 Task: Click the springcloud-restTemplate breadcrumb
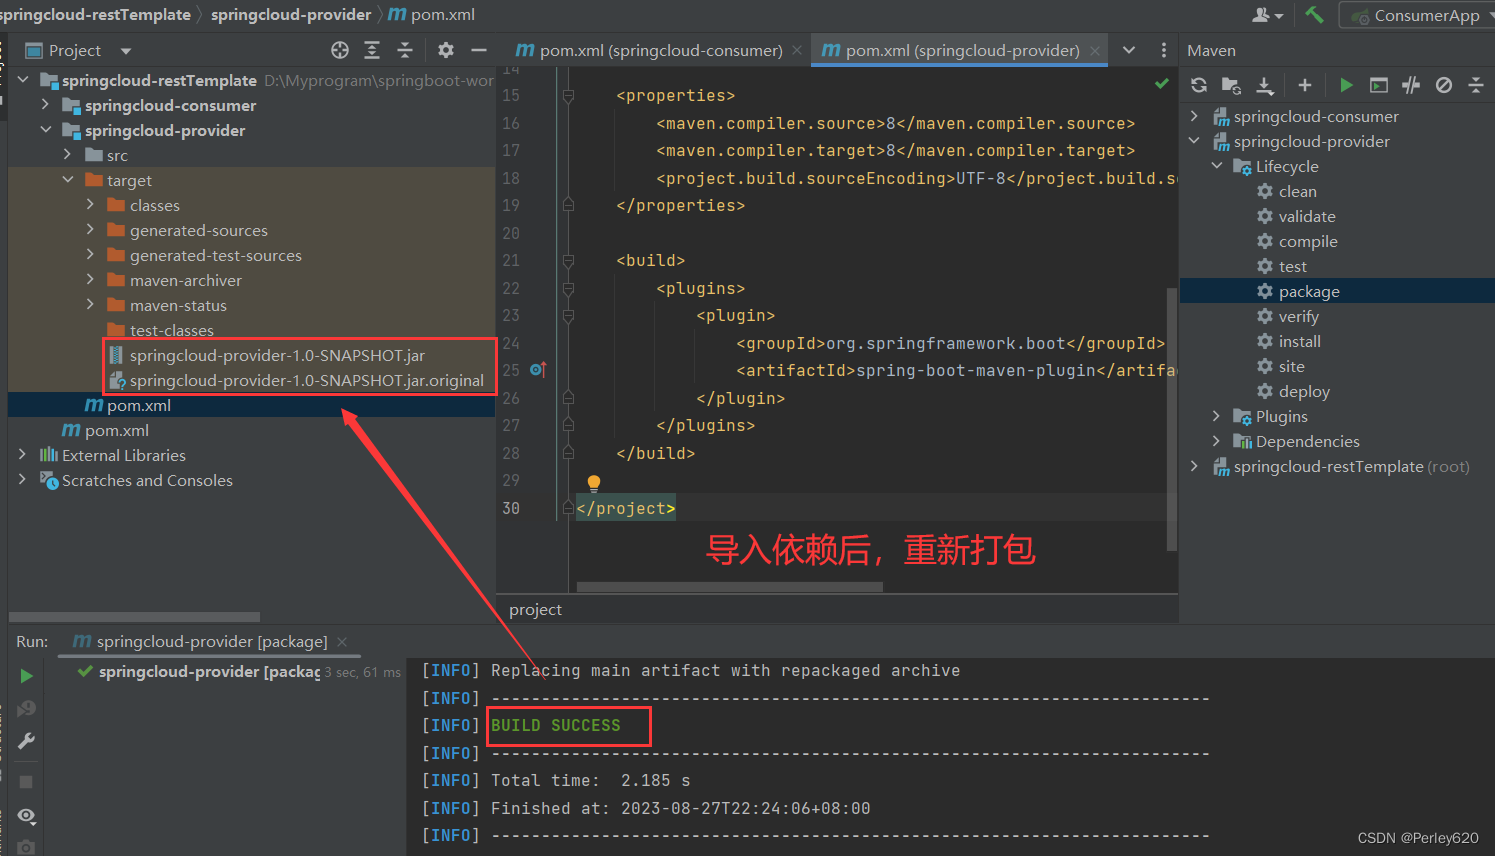click(x=95, y=14)
